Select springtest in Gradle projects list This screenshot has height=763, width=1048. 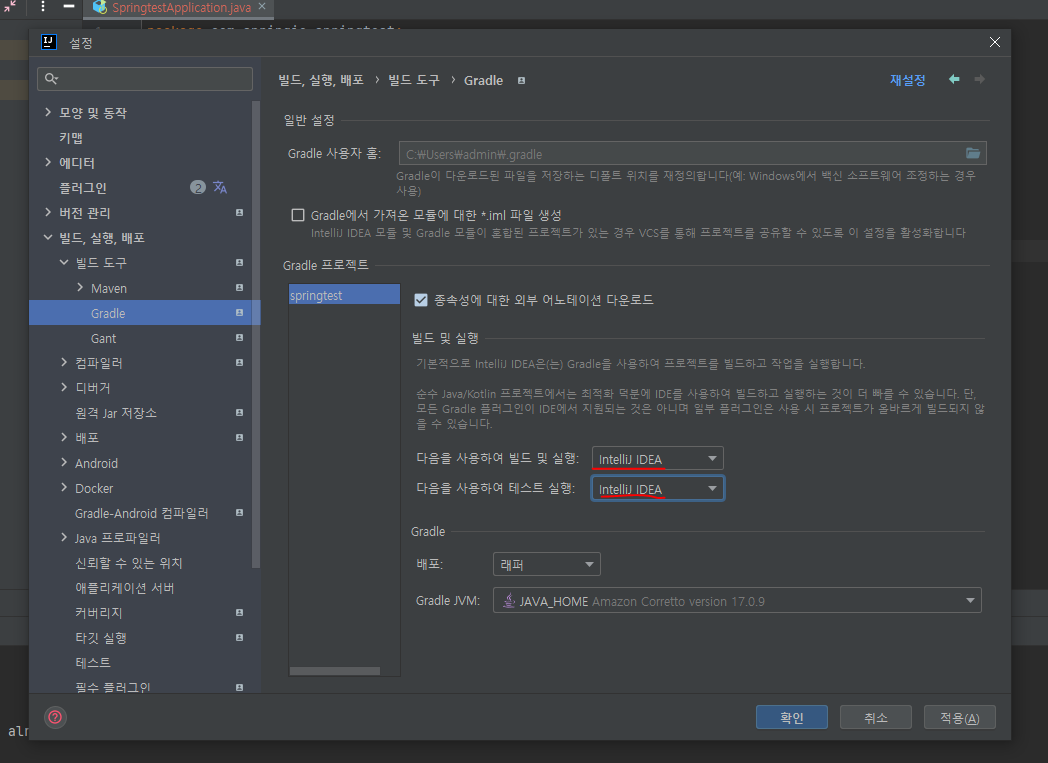344,295
